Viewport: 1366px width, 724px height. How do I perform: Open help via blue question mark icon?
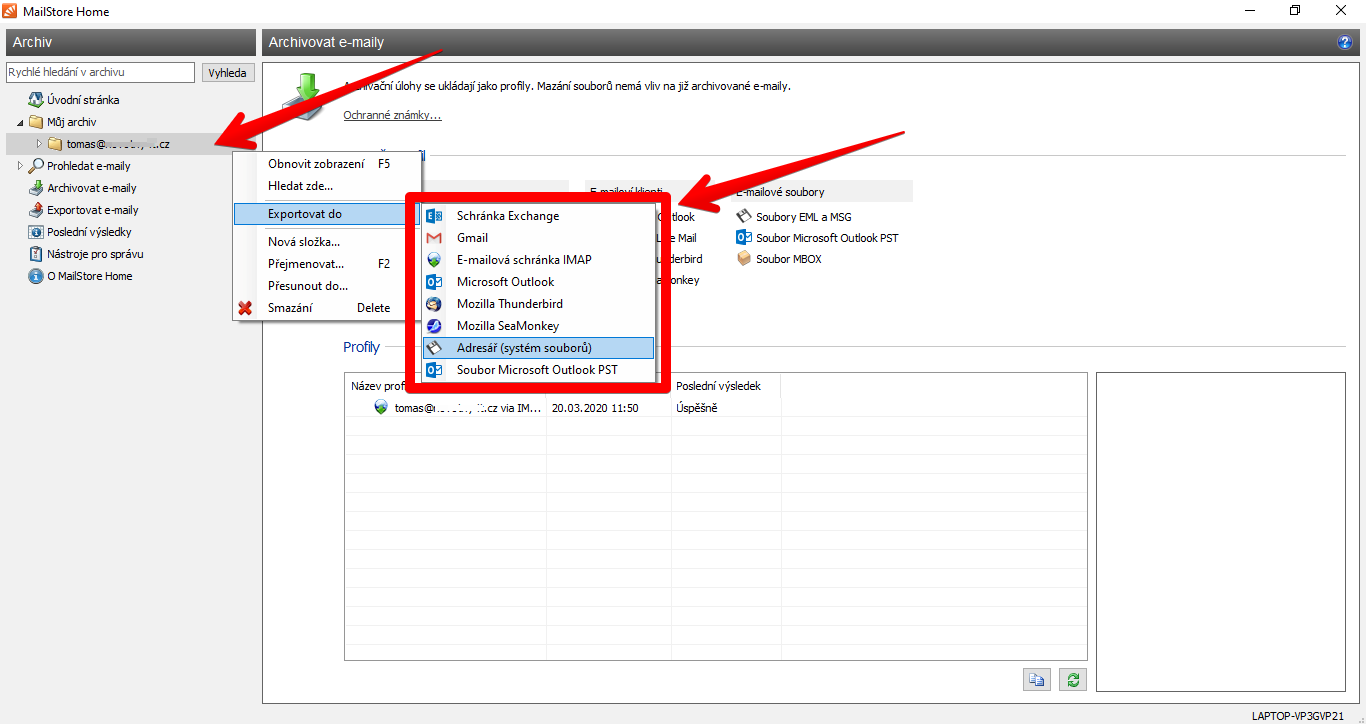[1344, 42]
